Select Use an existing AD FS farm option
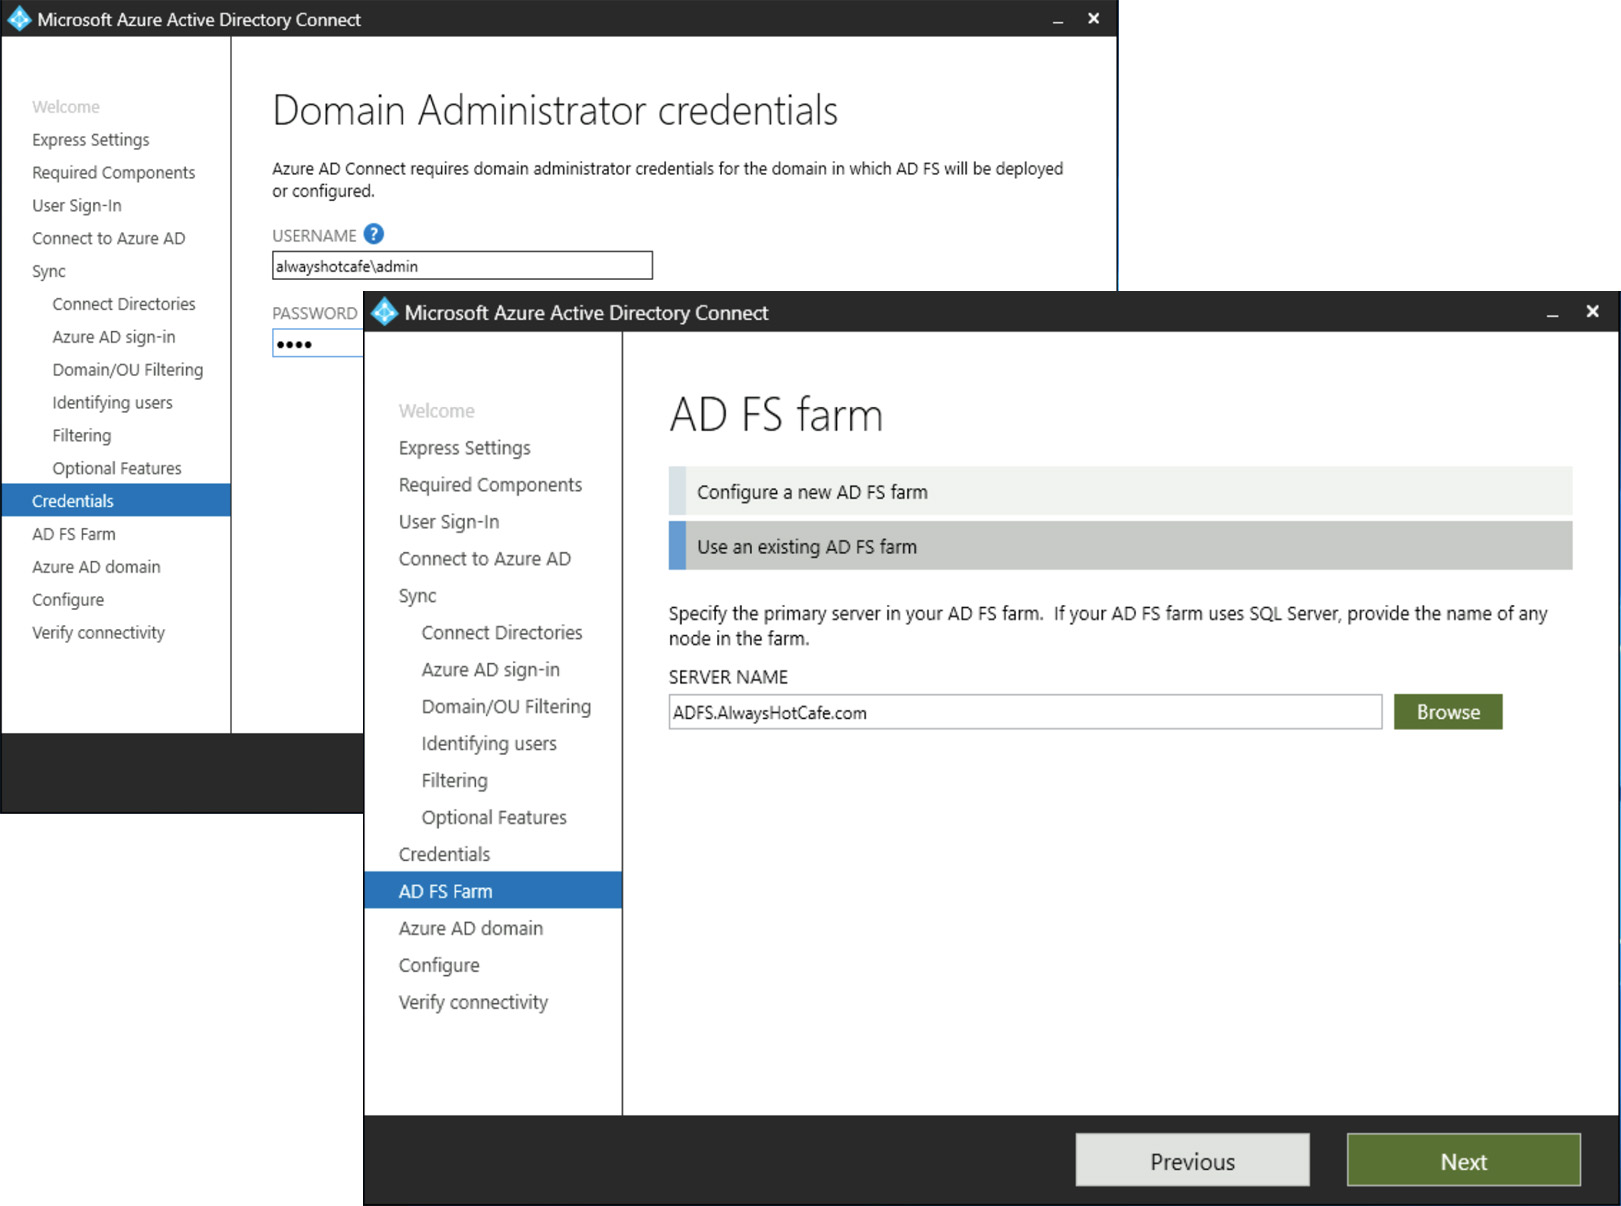1621x1206 pixels. 1120,547
